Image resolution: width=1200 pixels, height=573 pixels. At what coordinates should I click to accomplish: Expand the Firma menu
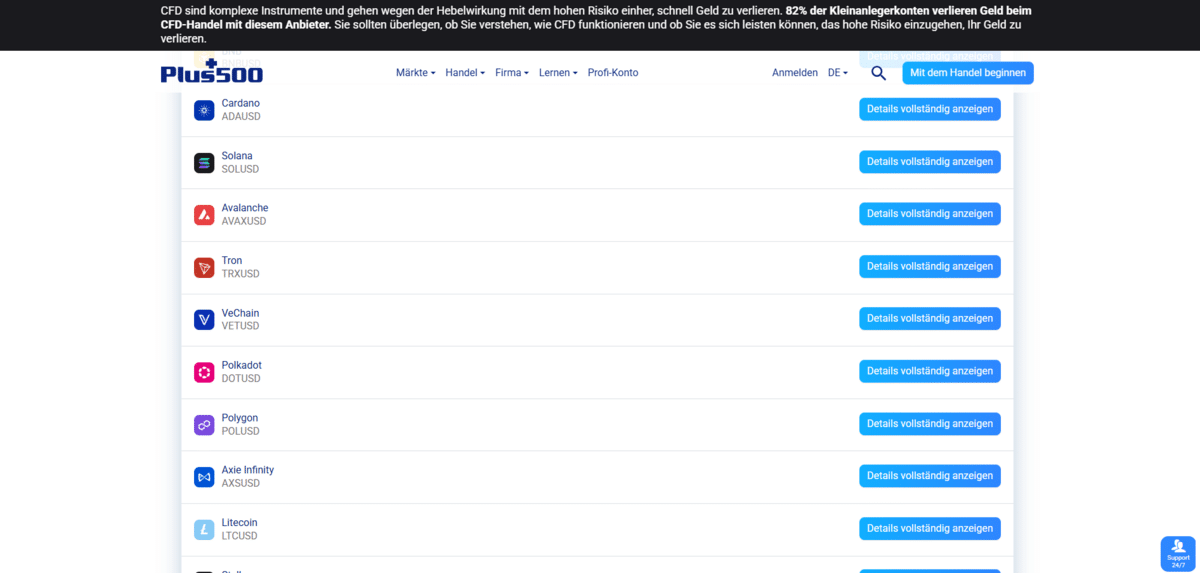(512, 73)
